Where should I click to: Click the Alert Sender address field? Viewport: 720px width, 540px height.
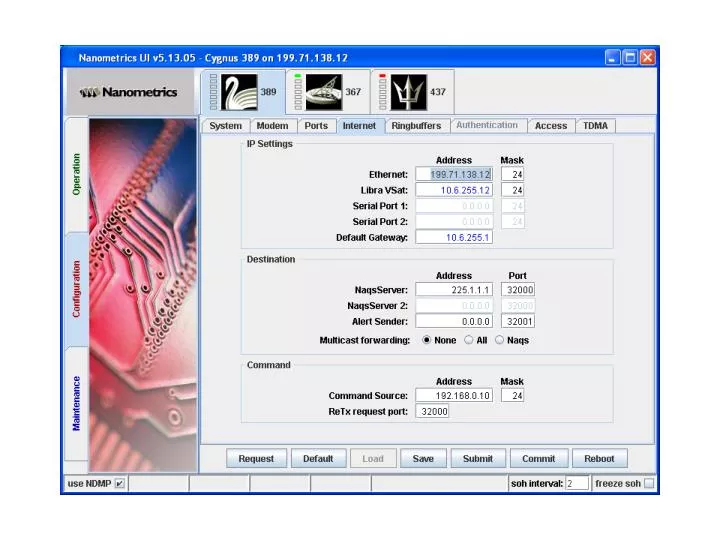(x=454, y=321)
